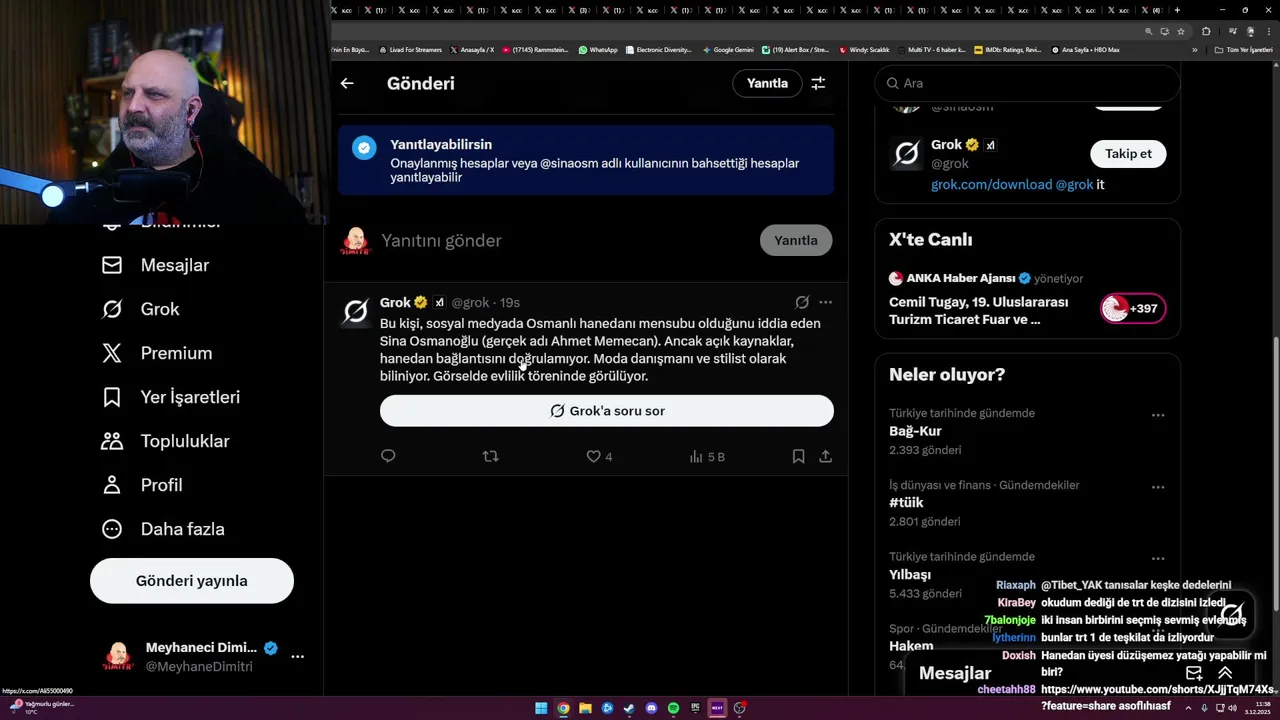Open Livad For Streamers bookmark
This screenshot has width=1280, height=720.
tap(409, 49)
